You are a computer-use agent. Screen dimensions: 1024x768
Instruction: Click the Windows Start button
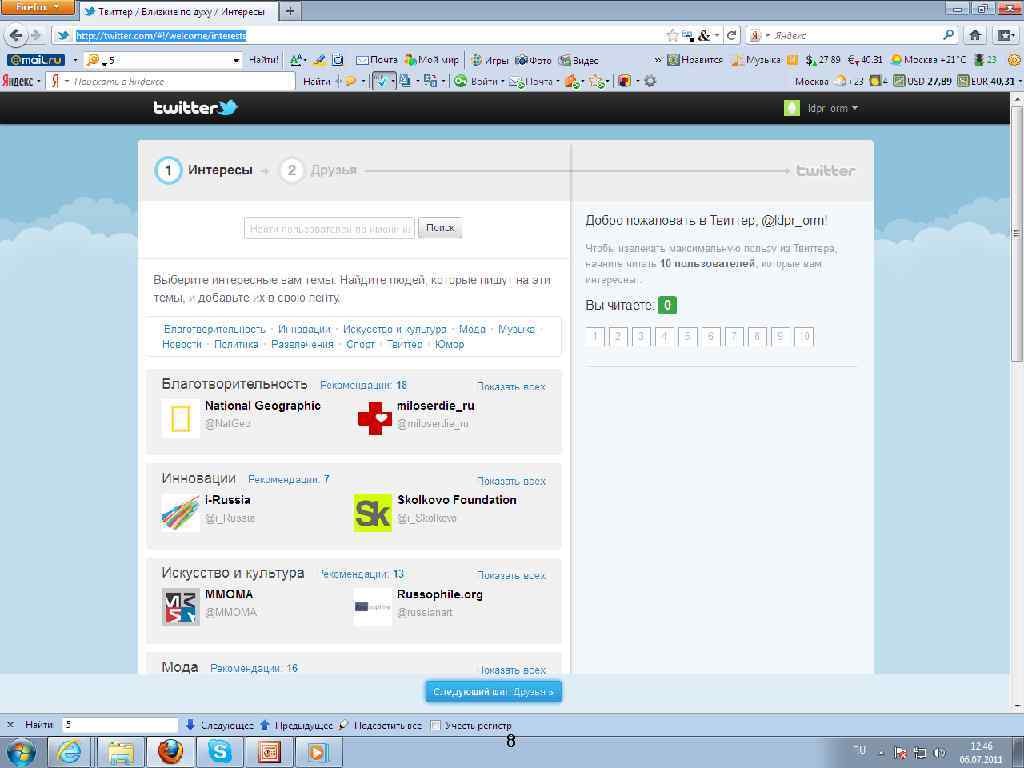(x=20, y=753)
